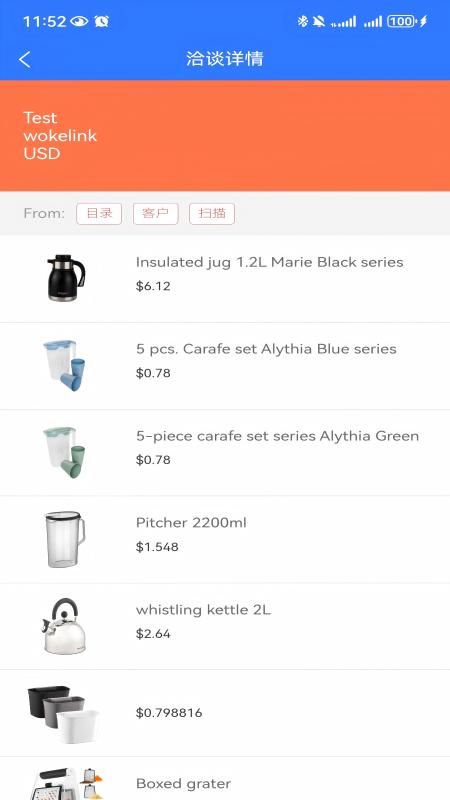
Task: Select the 客户 filter tag
Action: 156,214
